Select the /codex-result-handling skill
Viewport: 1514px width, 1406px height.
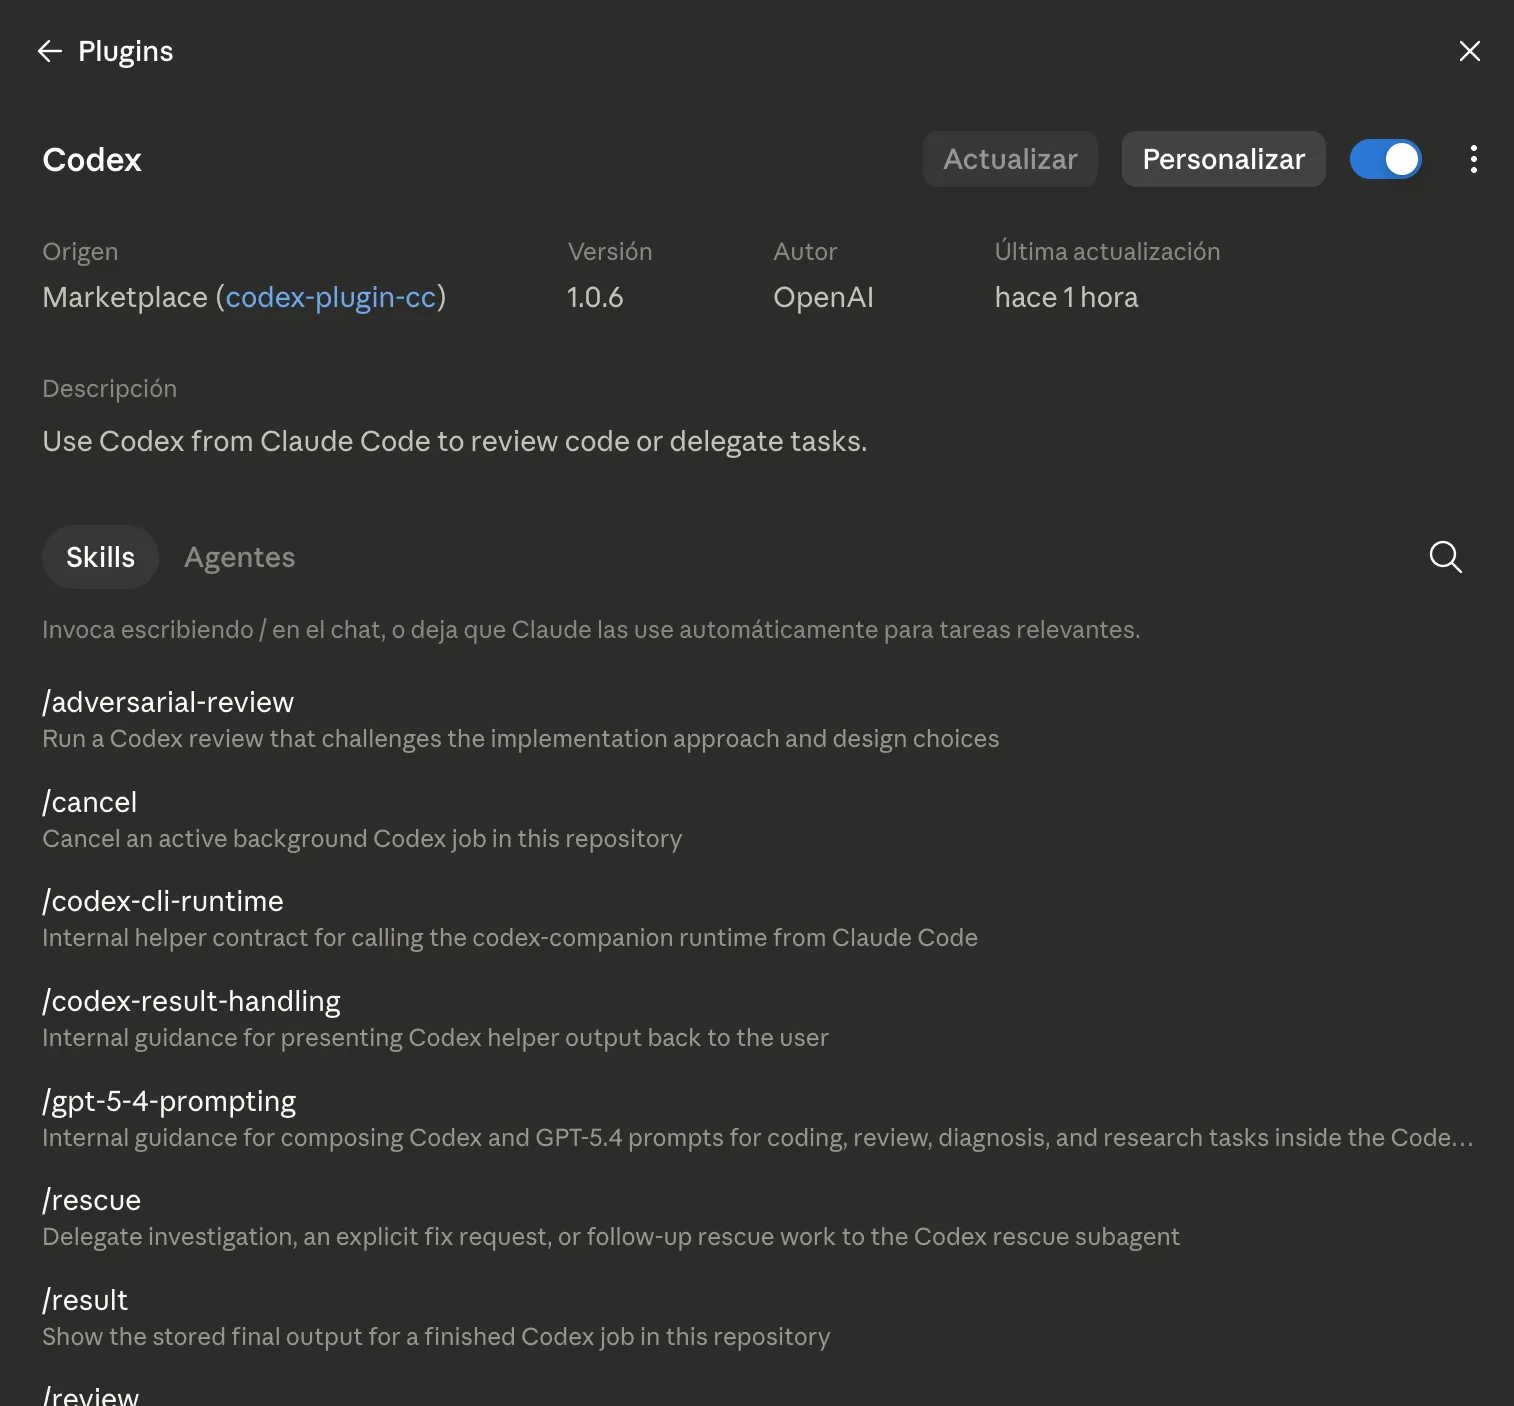pos(191,1001)
